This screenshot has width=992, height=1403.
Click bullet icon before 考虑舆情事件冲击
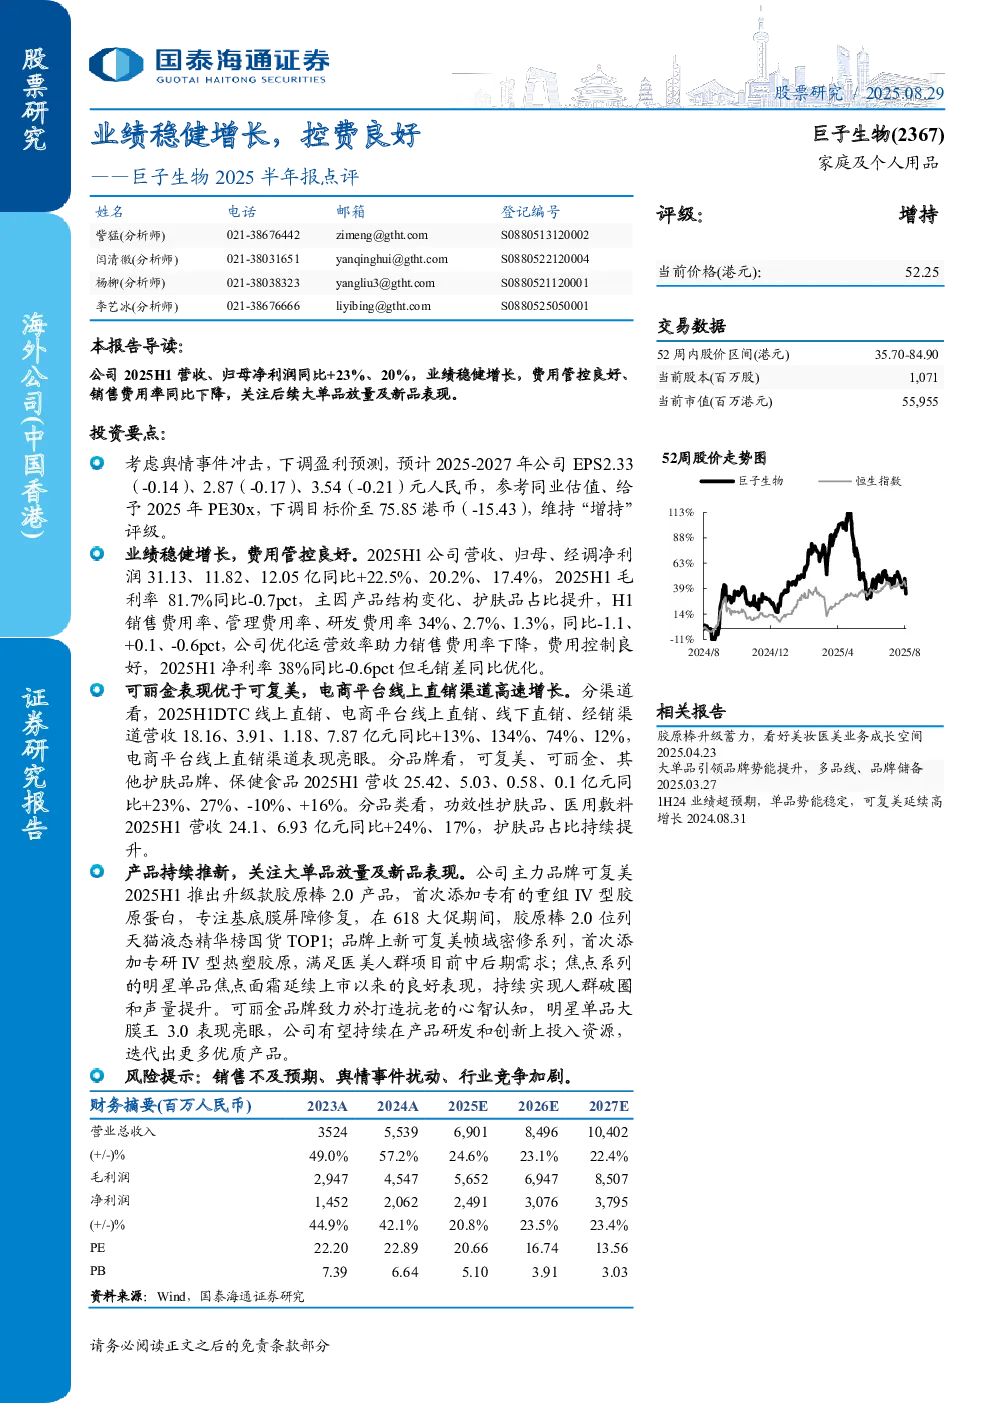(x=97, y=463)
